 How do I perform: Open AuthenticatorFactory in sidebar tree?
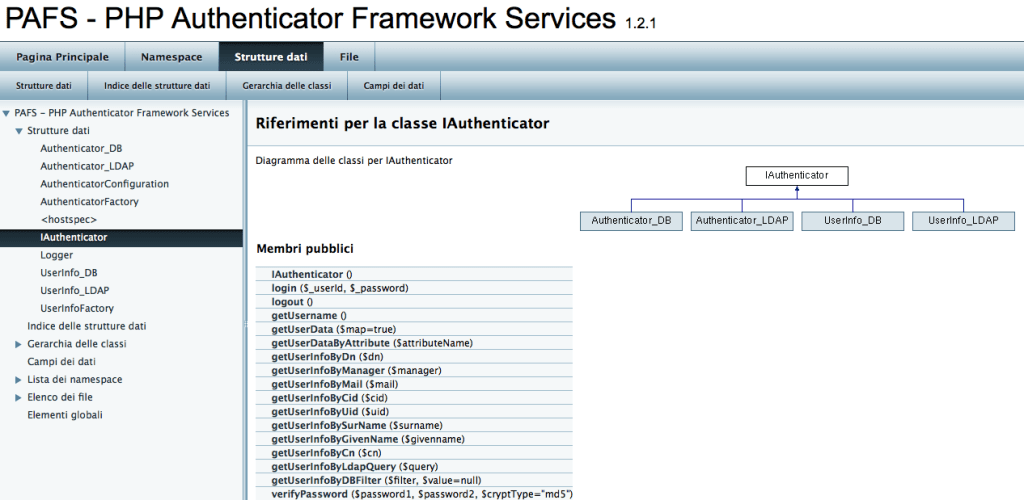tap(89, 202)
